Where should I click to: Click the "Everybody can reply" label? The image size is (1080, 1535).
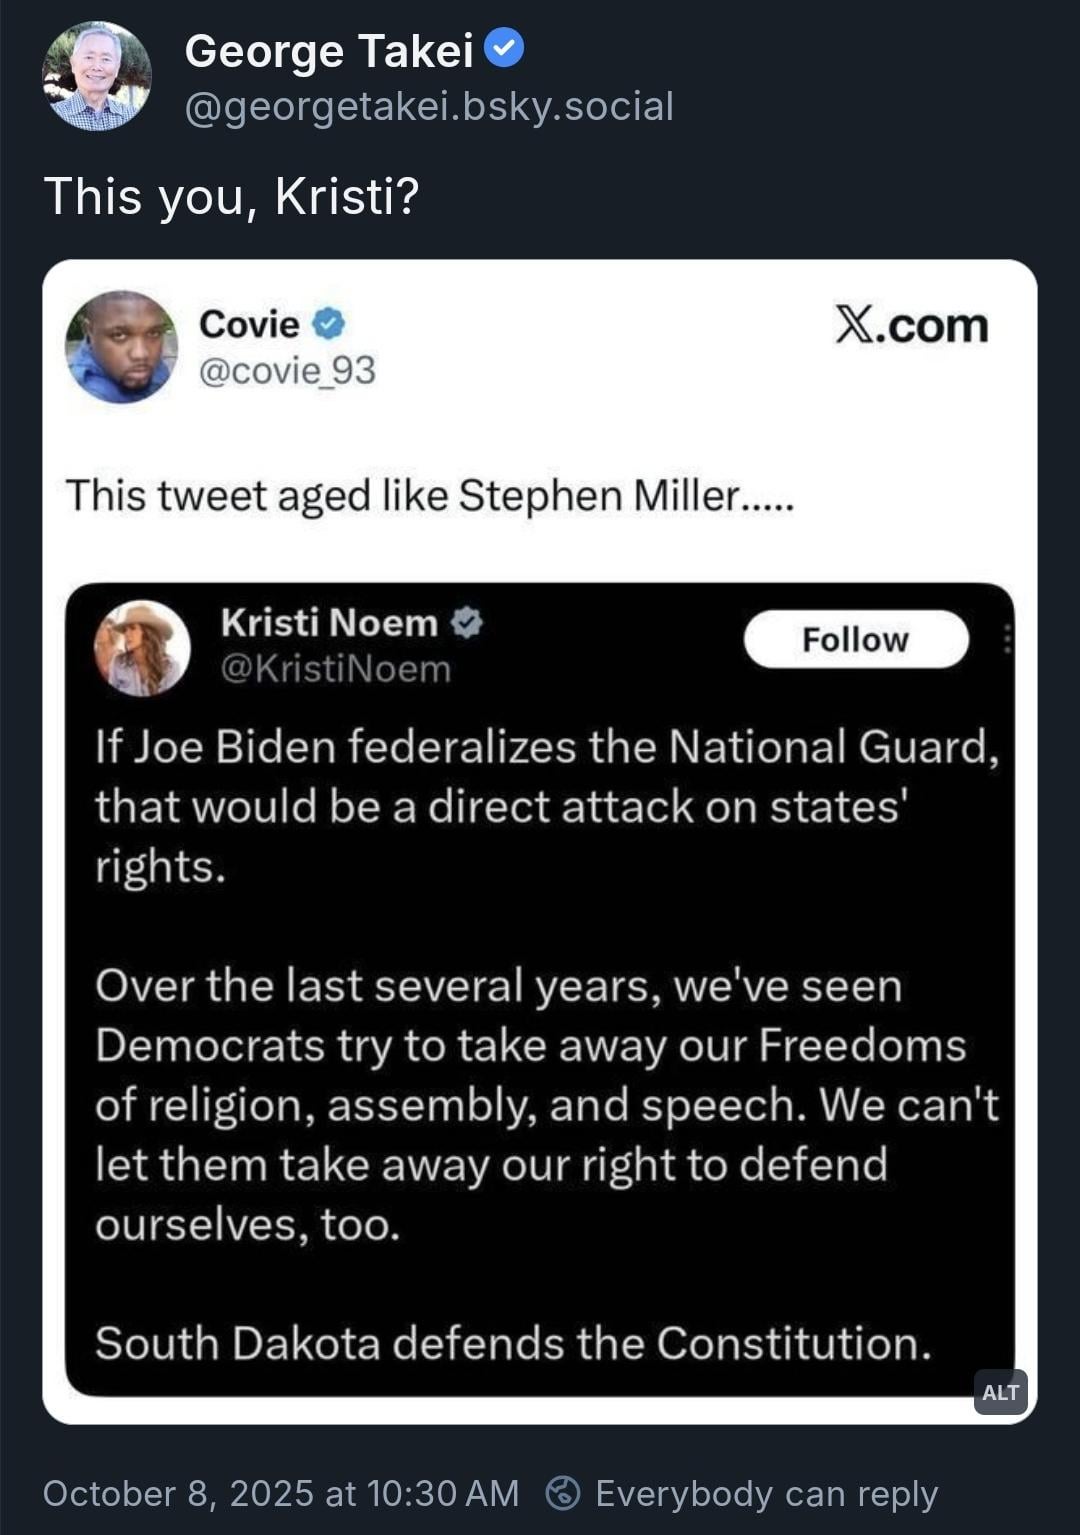[766, 1493]
